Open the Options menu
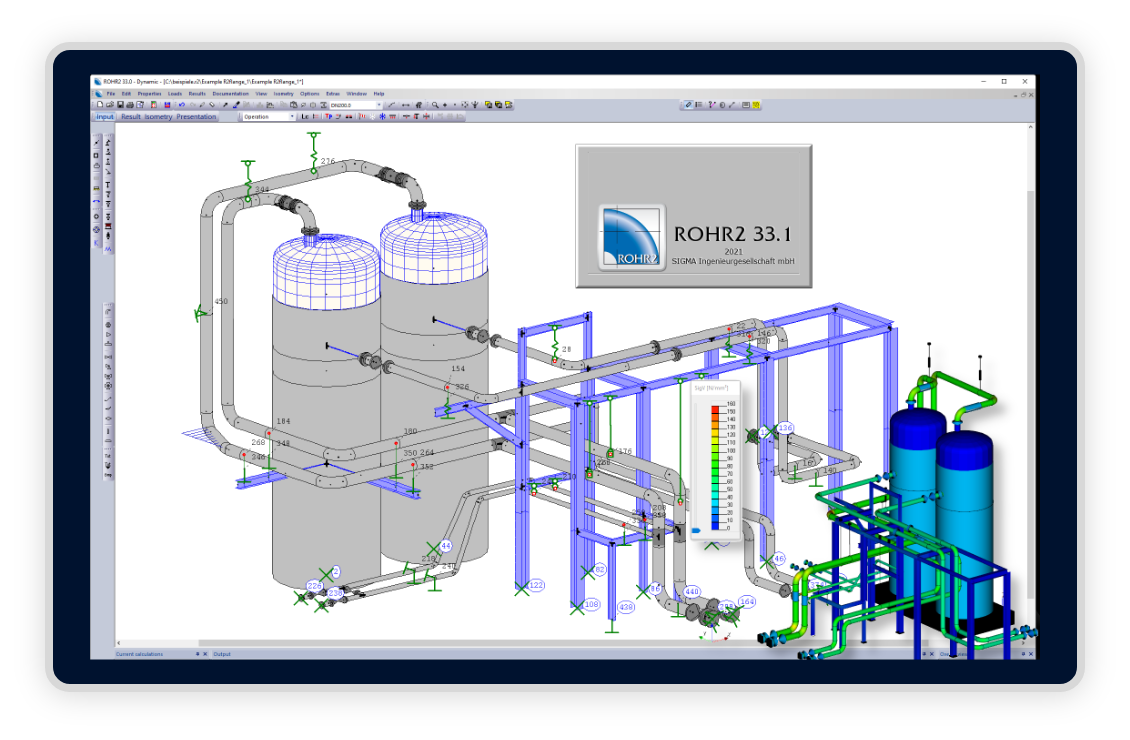 pyautogui.click(x=310, y=94)
